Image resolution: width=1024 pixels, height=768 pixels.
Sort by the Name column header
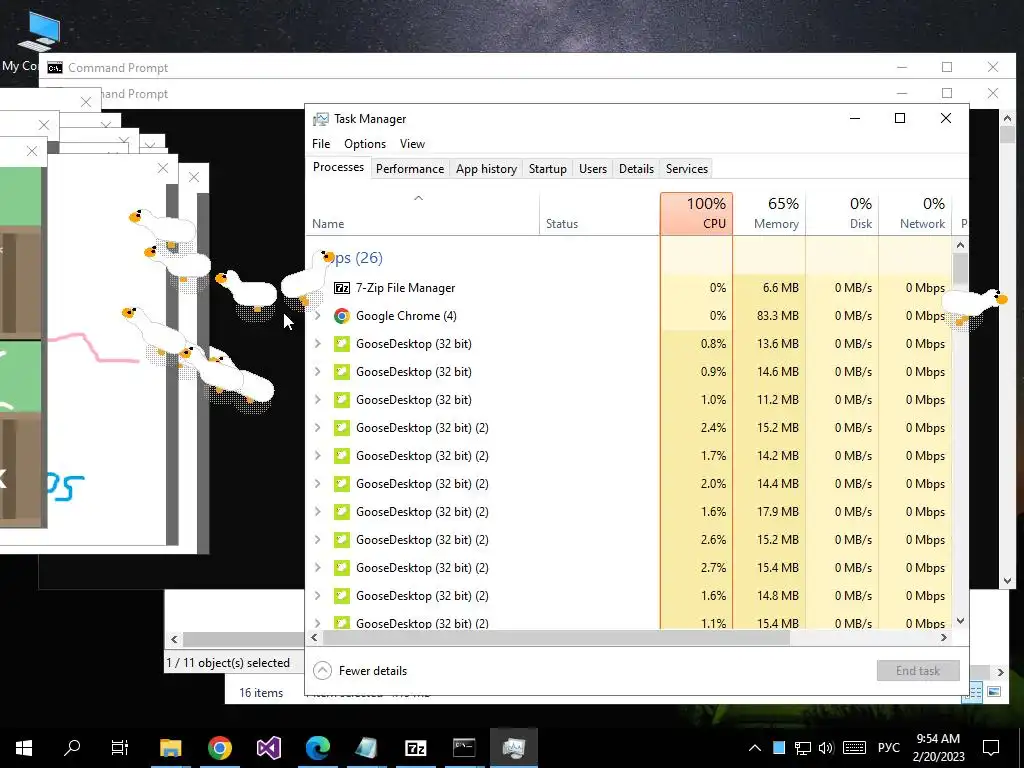pyautogui.click(x=423, y=214)
